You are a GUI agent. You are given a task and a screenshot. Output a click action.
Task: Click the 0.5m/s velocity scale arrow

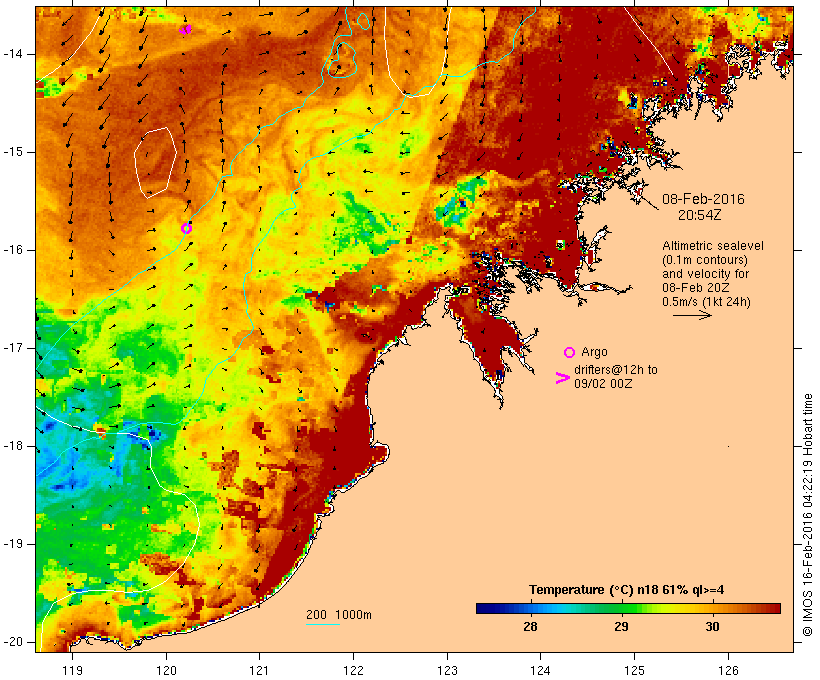coord(692,315)
